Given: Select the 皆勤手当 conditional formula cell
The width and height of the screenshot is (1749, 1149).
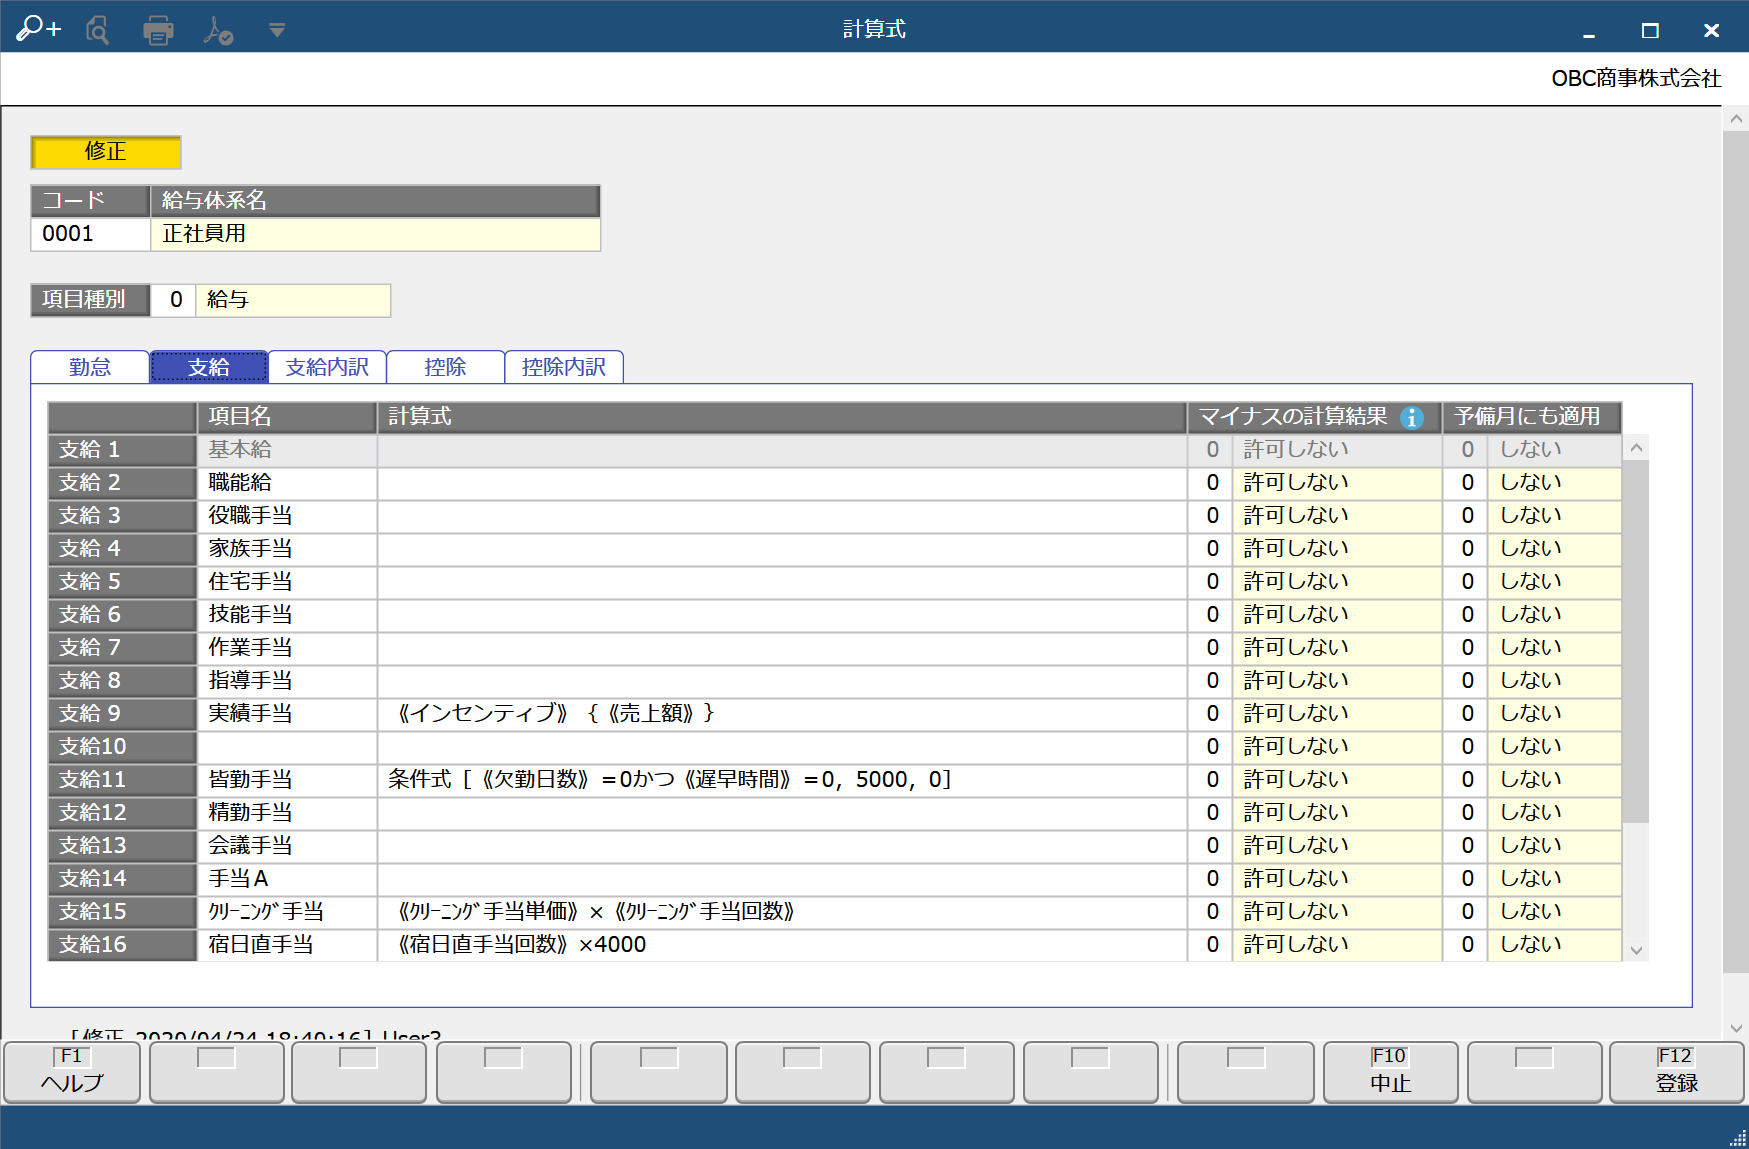Looking at the screenshot, I should (780, 779).
